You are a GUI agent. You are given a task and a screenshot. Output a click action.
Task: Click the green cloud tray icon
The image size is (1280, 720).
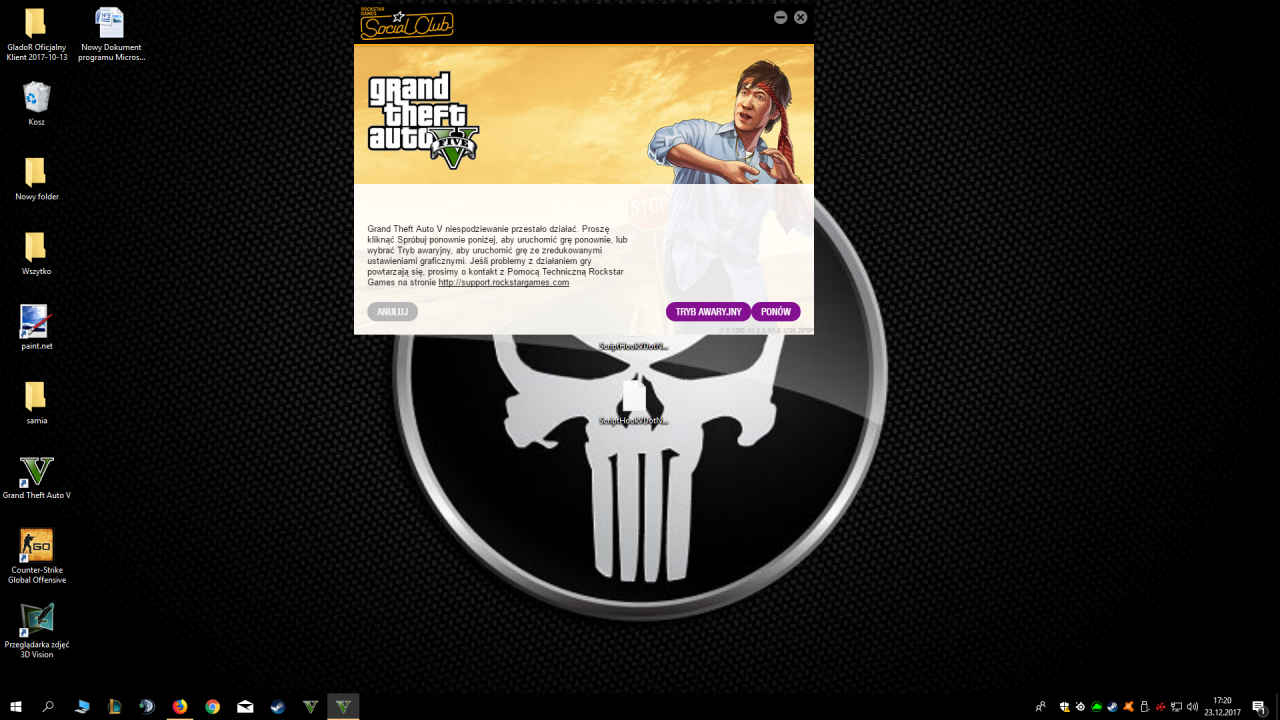pos(1097,706)
